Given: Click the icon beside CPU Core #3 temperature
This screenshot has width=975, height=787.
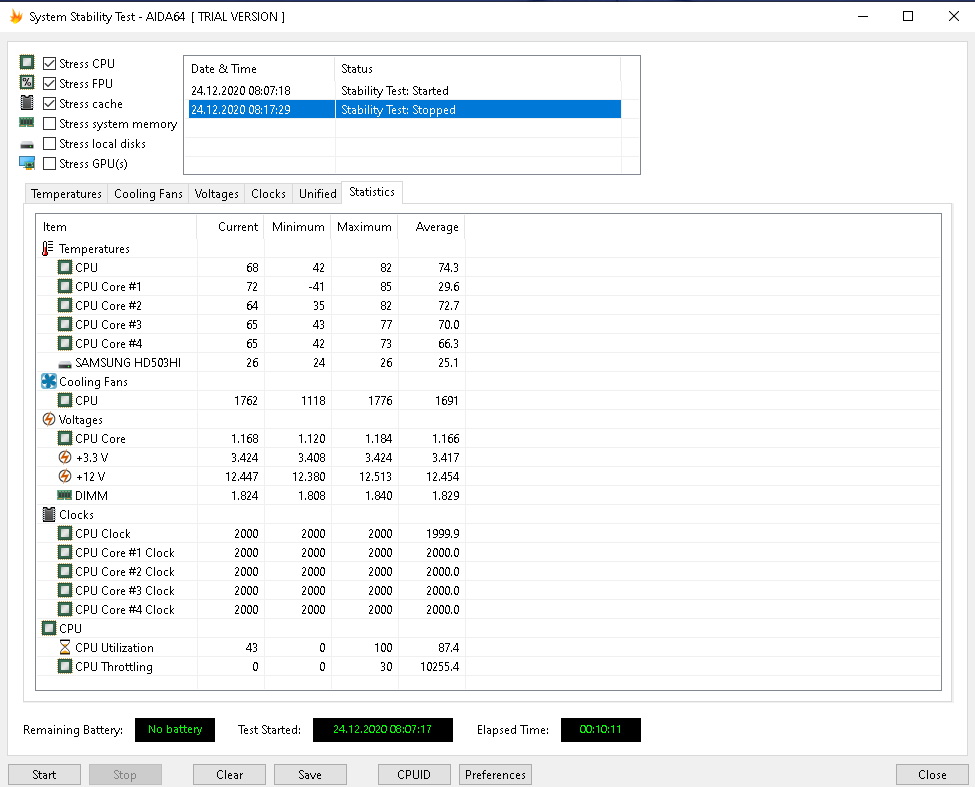Looking at the screenshot, I should click(x=65, y=324).
